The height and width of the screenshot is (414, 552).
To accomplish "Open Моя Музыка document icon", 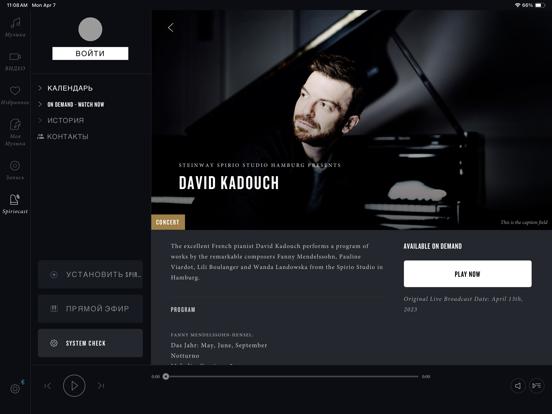I will [15, 124].
